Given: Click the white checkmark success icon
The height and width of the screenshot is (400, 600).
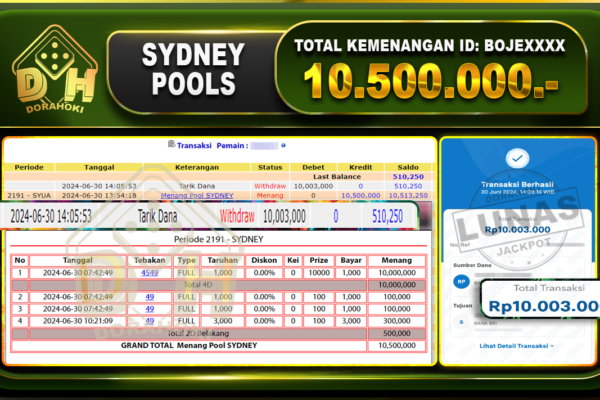Looking at the screenshot, I should point(517,158).
